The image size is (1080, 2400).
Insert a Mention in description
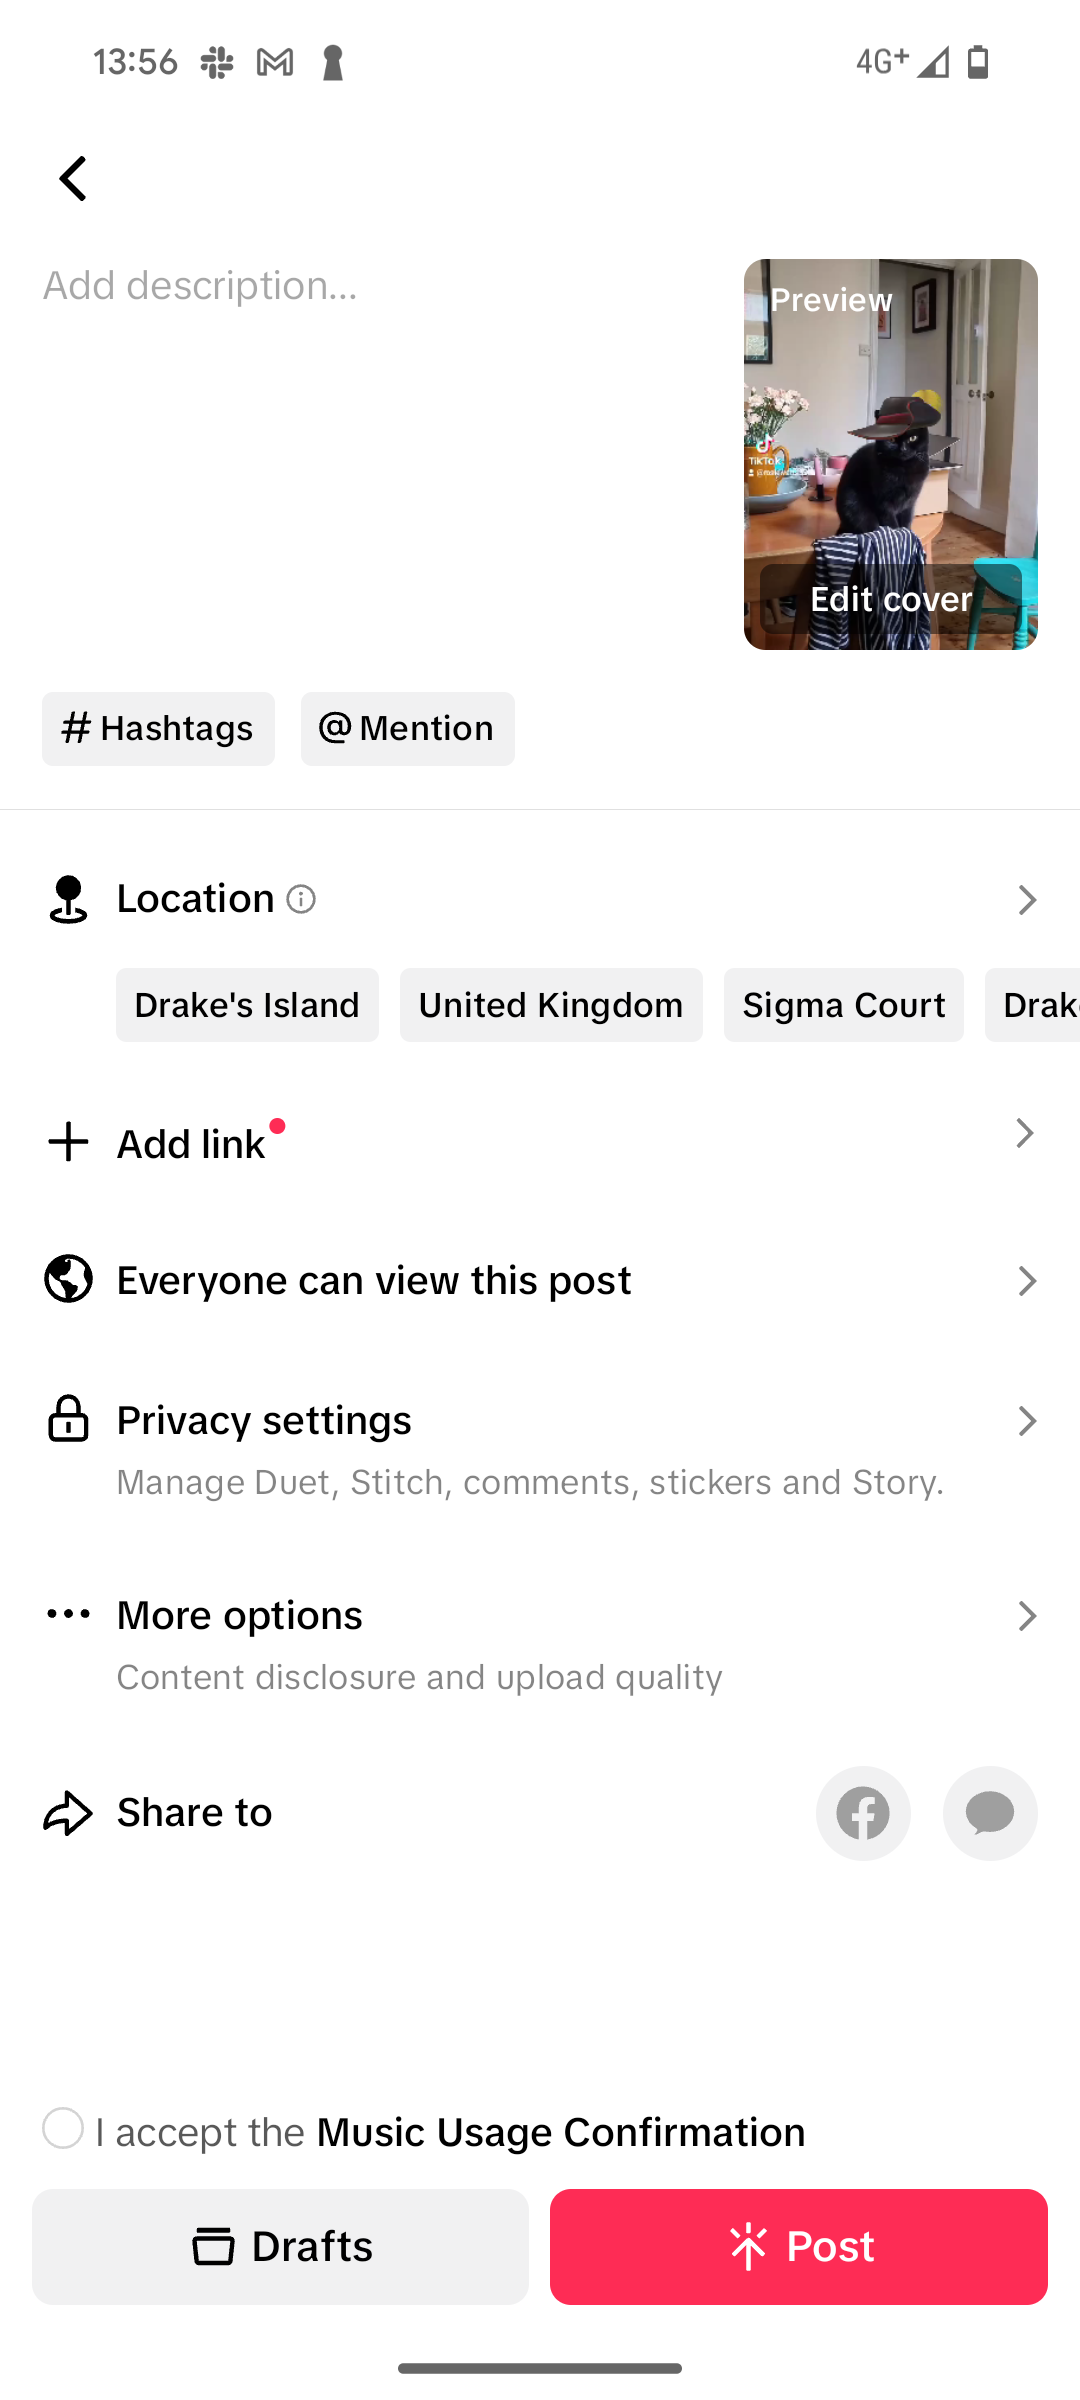(x=407, y=729)
